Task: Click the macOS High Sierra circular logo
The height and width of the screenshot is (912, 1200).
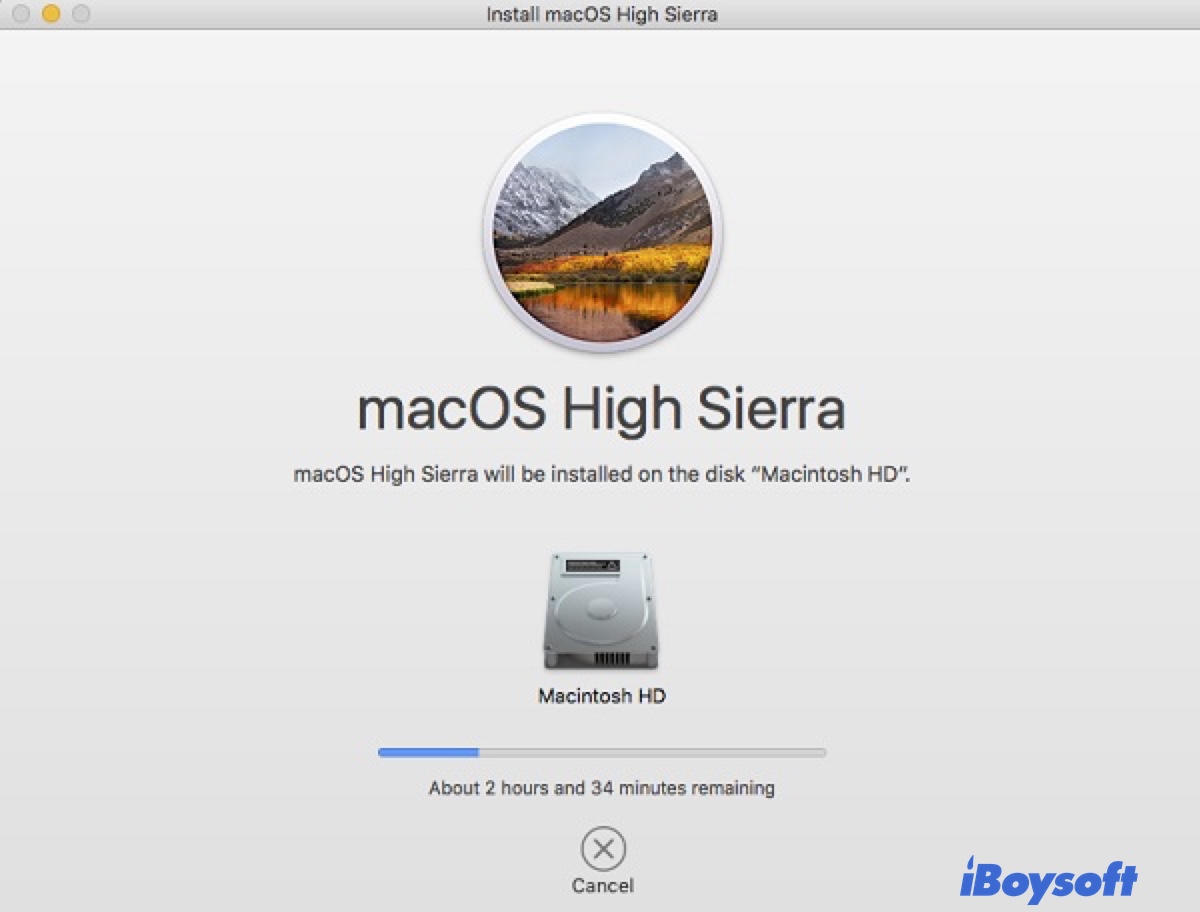Action: coord(602,232)
